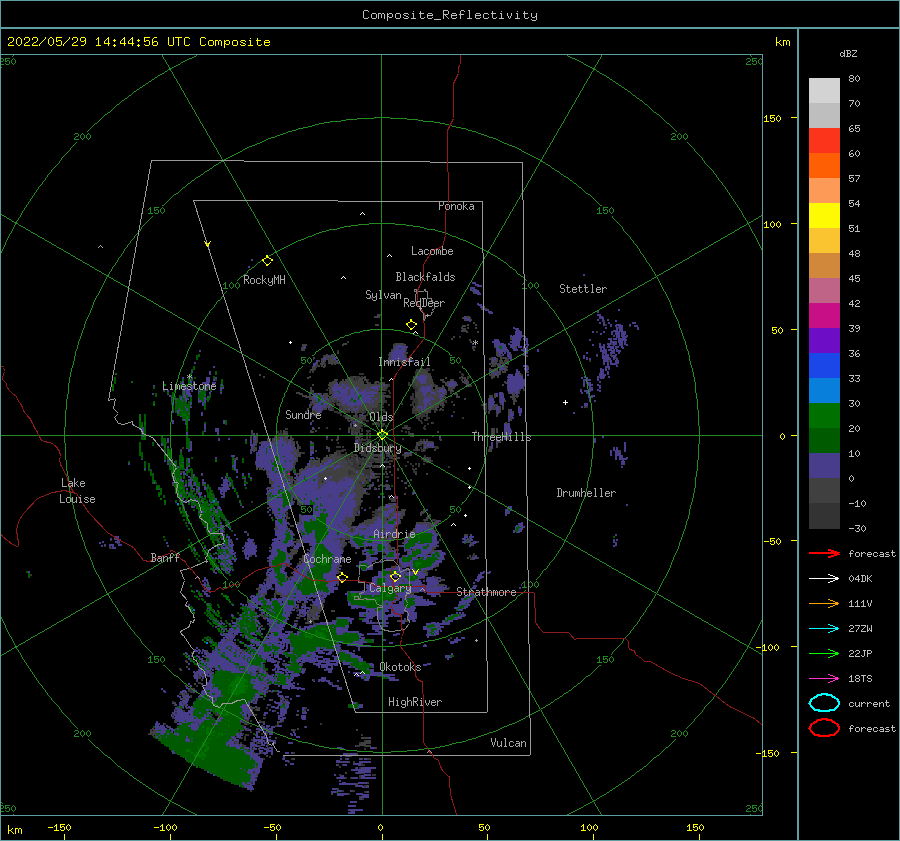Click the Vulcan town label

[509, 743]
